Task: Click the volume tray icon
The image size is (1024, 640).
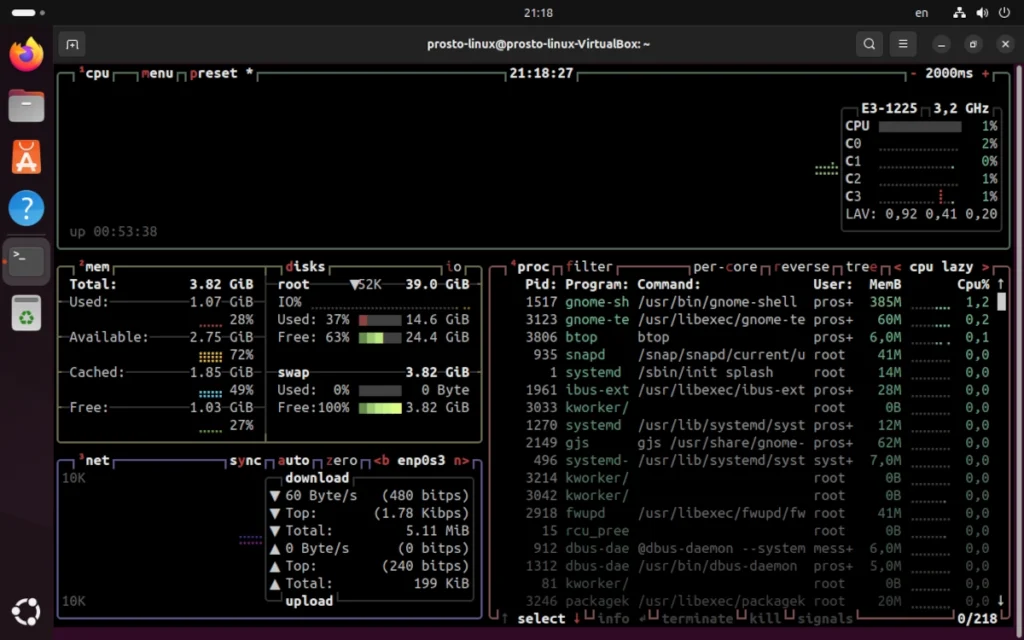Action: [982, 12]
